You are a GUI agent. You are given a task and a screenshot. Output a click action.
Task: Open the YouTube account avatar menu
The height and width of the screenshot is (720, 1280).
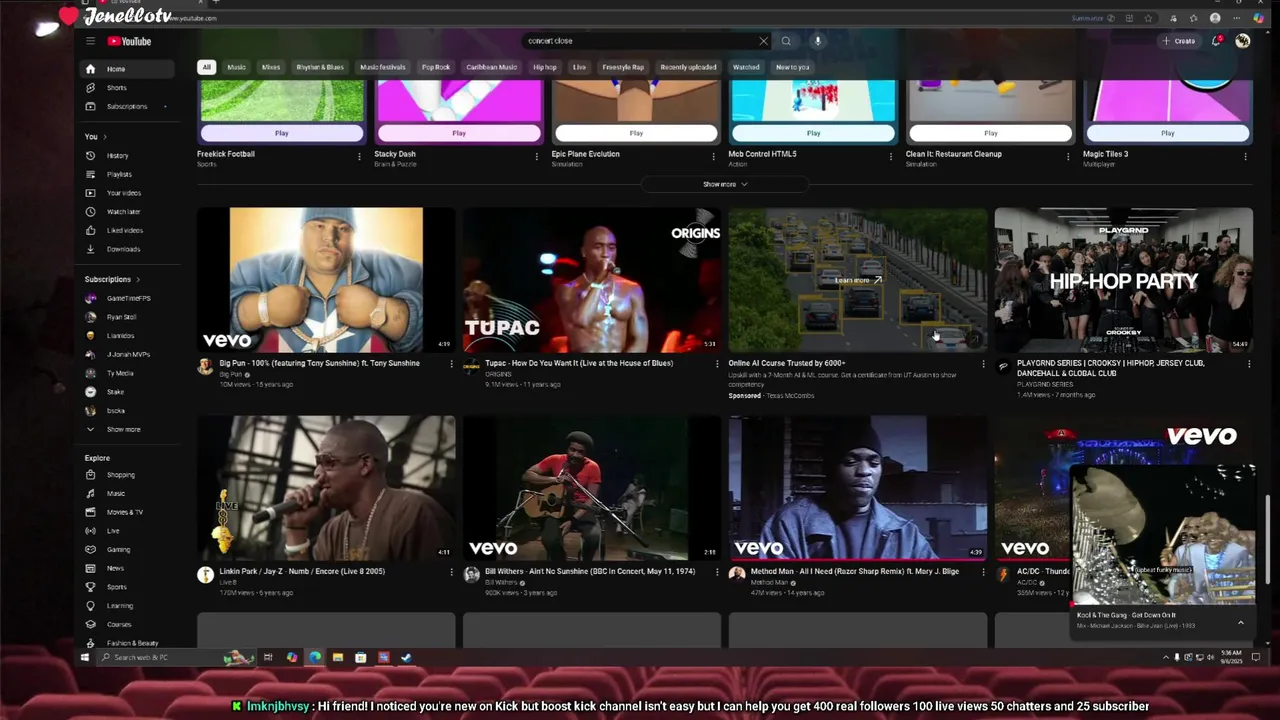(x=1242, y=41)
